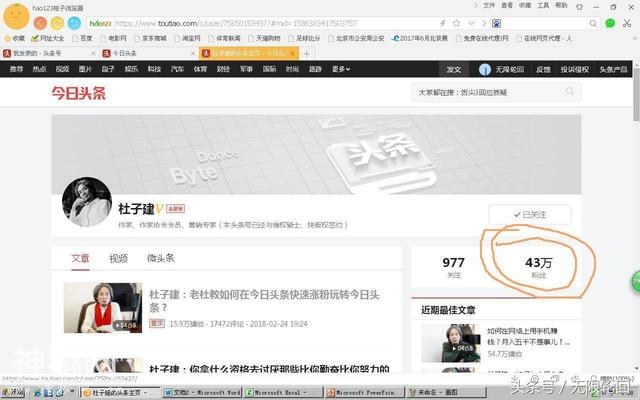Close the 今日头条 browser tab
Screen dimensions: 640x400
193,53
